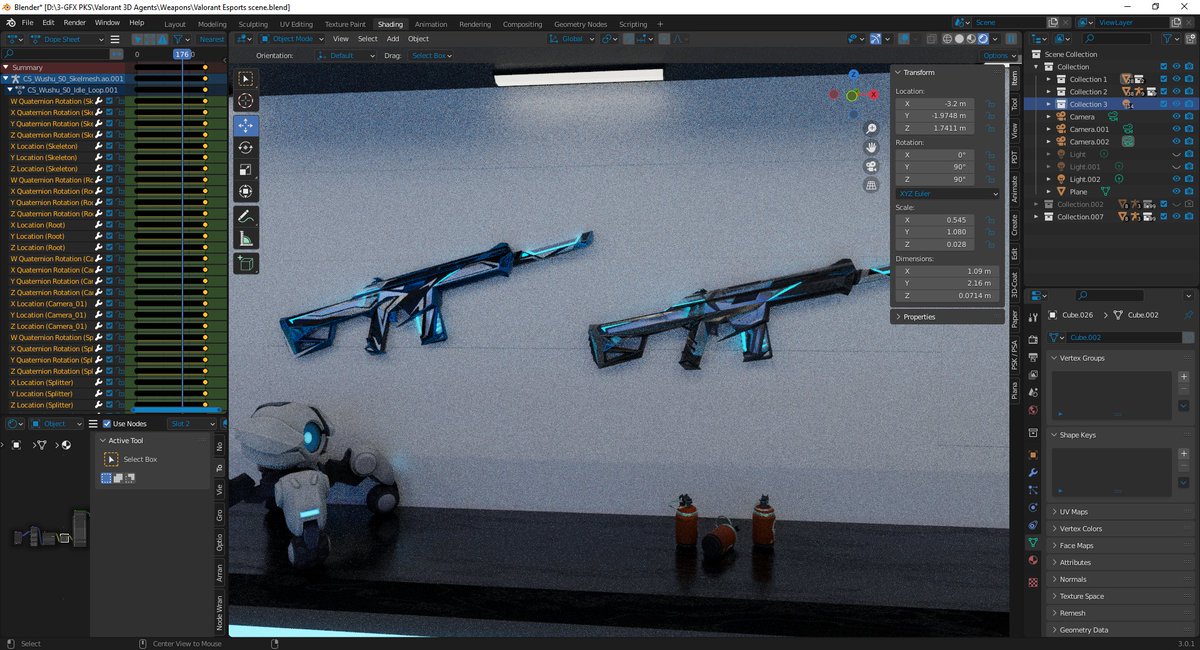Disable render camera icon for Light.002
Screen dimensions: 1200x650
tap(1190, 179)
